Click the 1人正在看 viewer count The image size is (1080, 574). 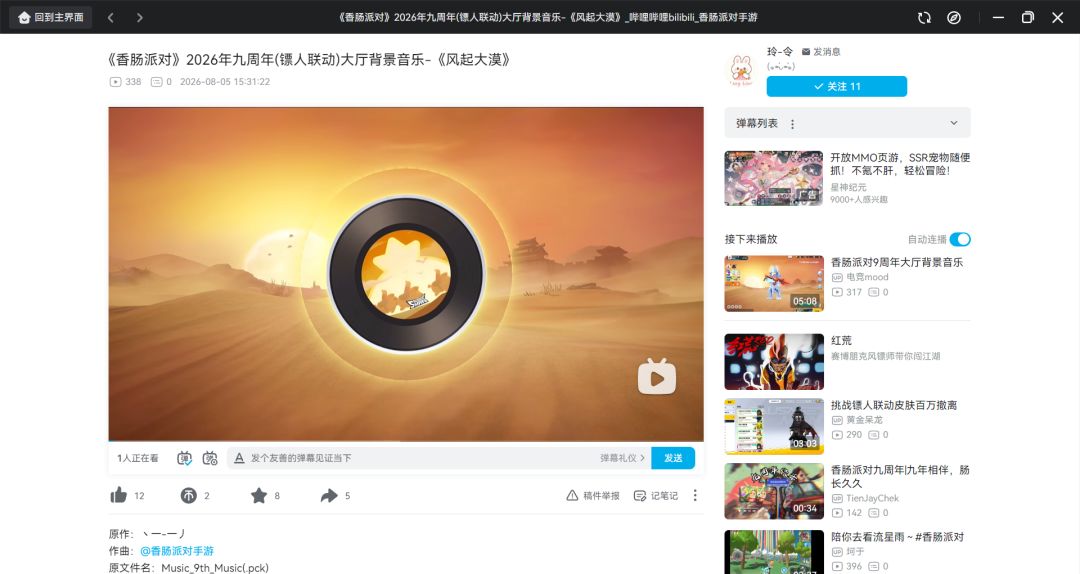[x=137, y=458]
